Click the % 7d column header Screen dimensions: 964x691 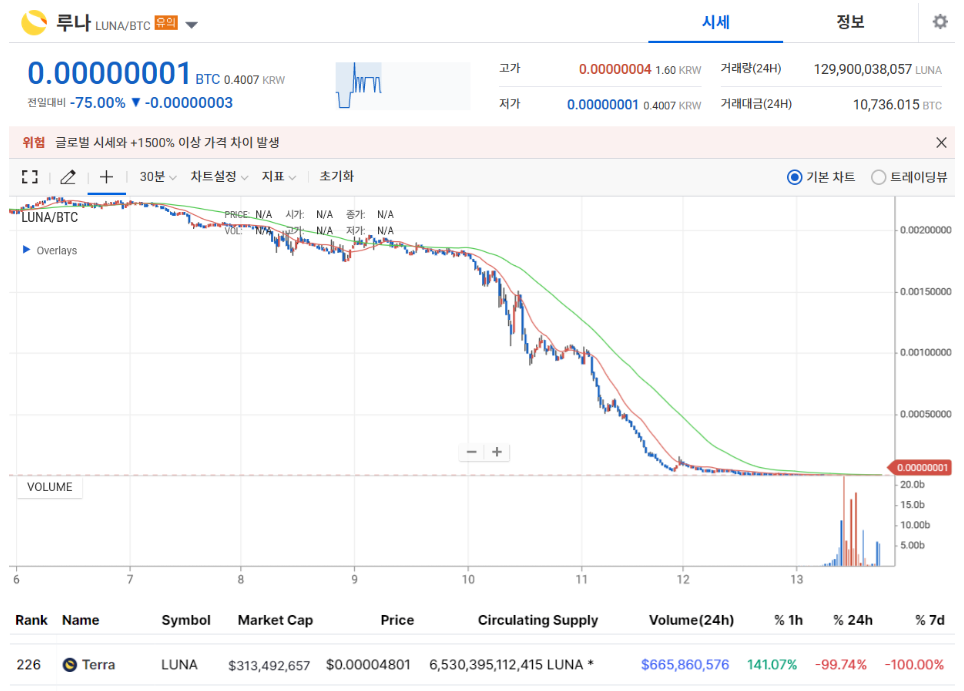coord(930,620)
